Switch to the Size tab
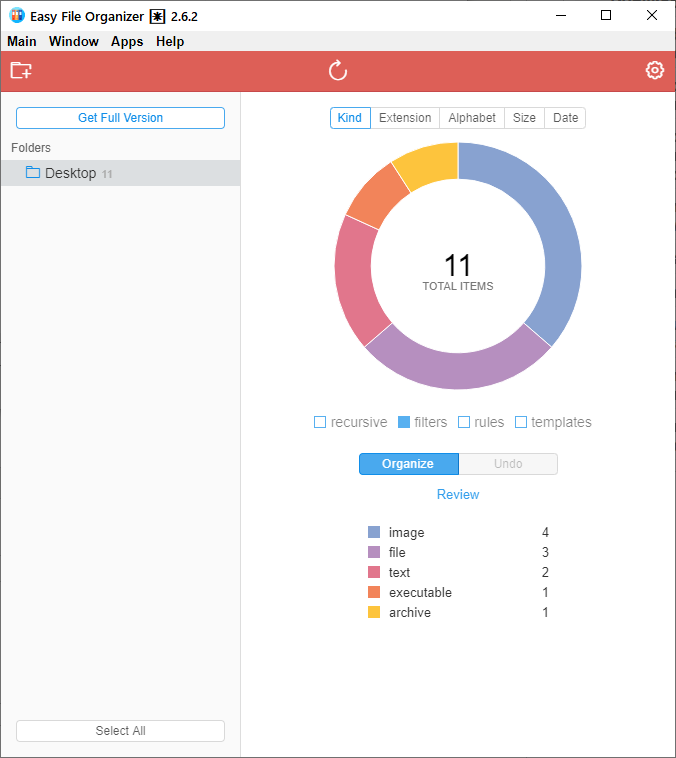Screen dimensions: 676x758 524,118
